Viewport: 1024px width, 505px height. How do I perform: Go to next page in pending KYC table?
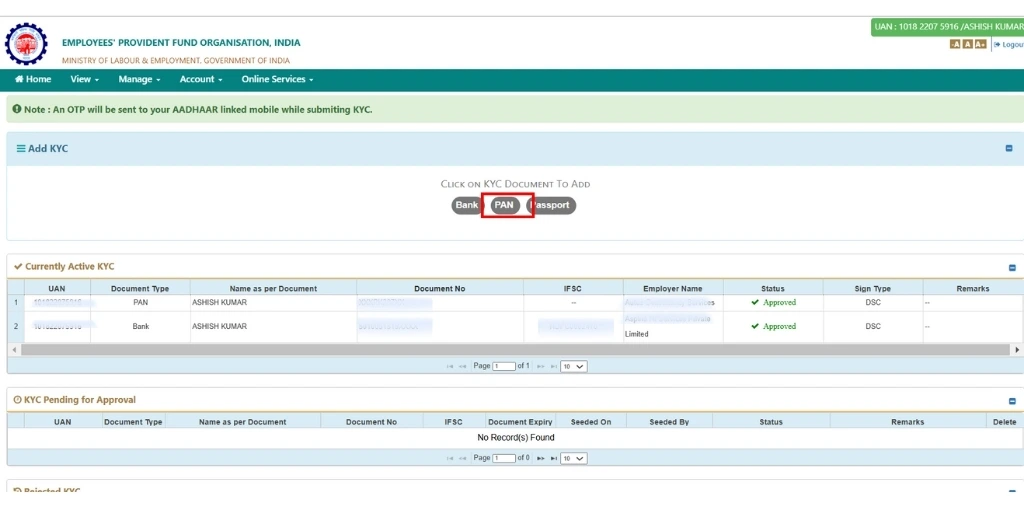pos(541,458)
